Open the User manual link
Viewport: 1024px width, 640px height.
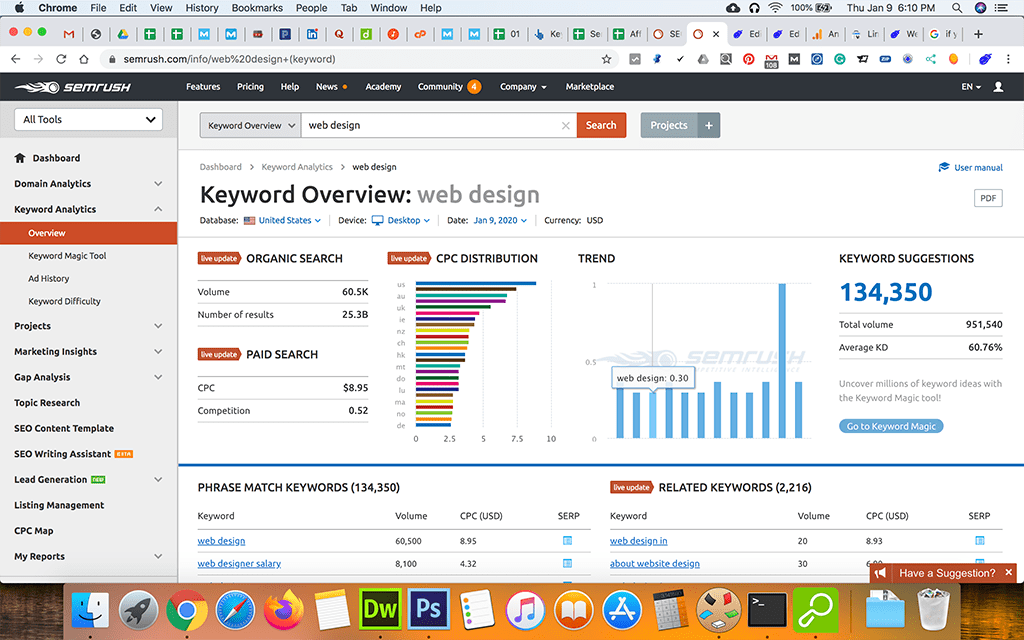[x=970, y=168]
